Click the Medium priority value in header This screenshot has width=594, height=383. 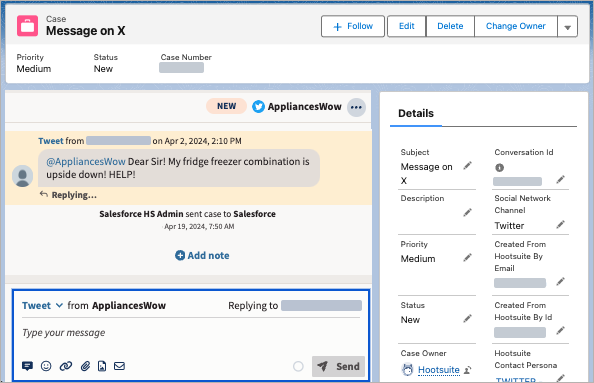[x=34, y=69]
